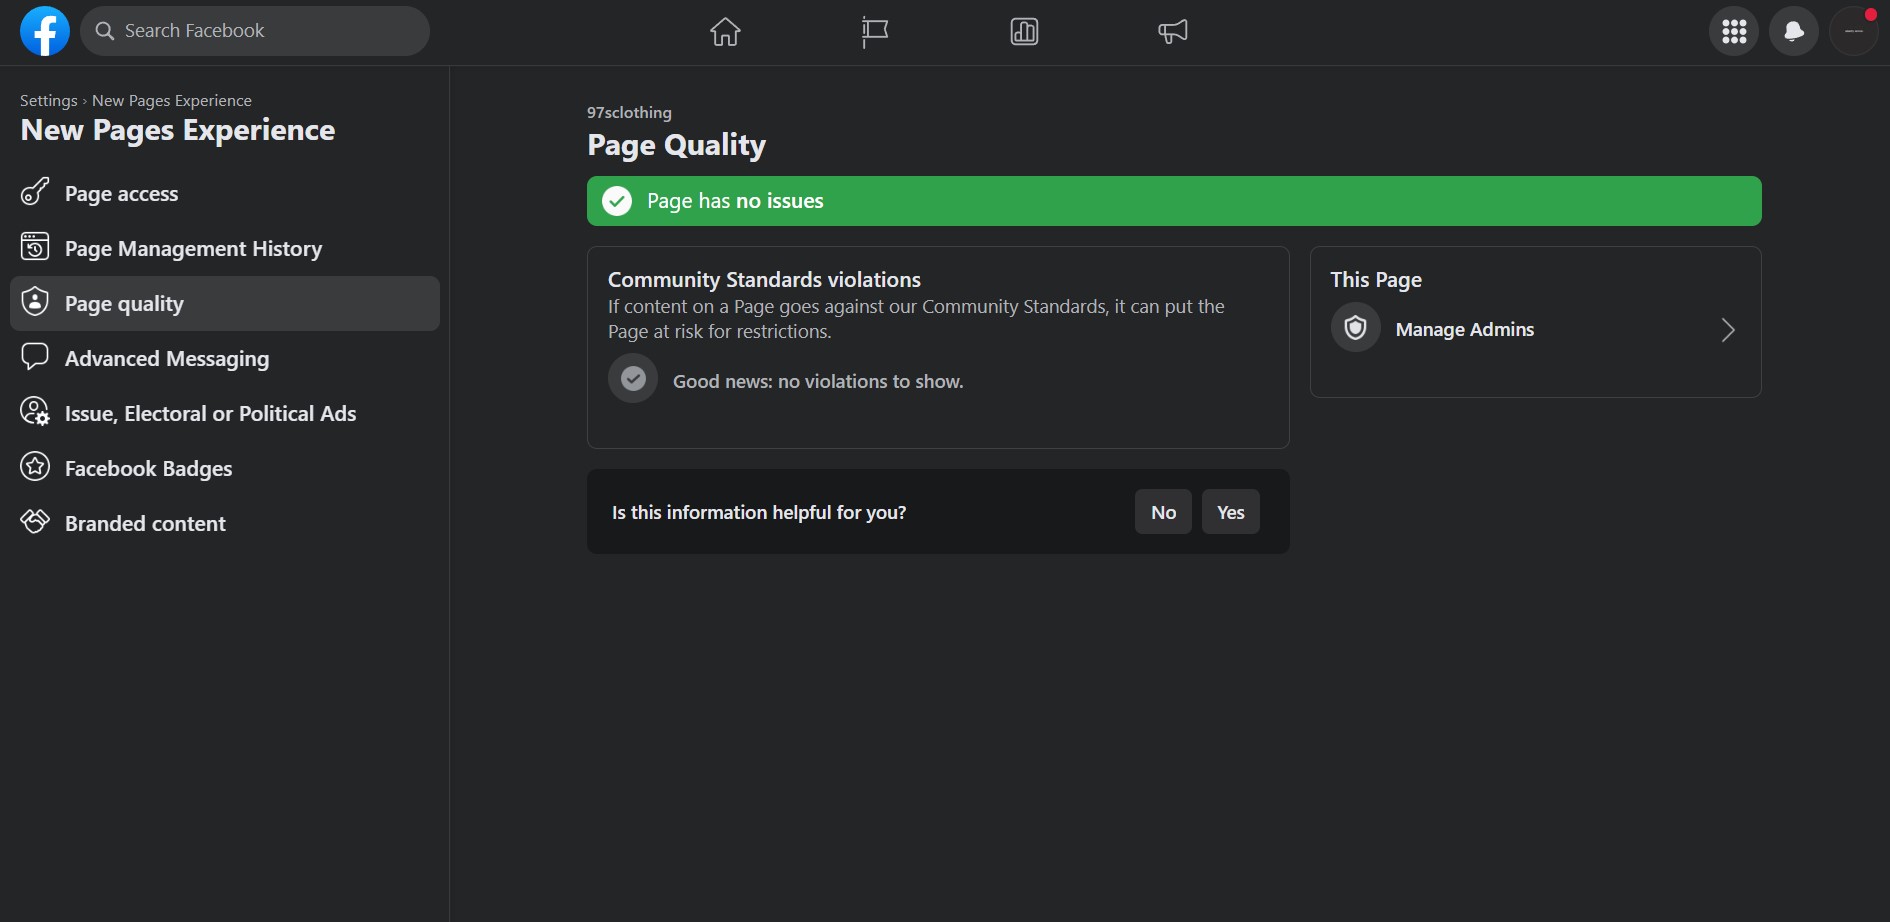The width and height of the screenshot is (1890, 922).
Task: Open the account profile menu
Action: coord(1854,32)
